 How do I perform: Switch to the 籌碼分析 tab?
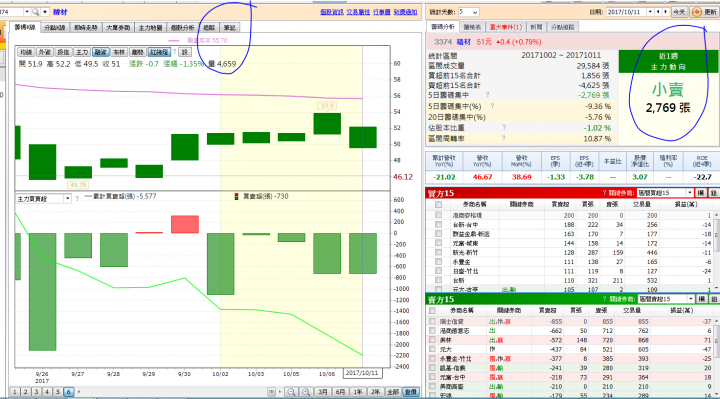coord(443,27)
